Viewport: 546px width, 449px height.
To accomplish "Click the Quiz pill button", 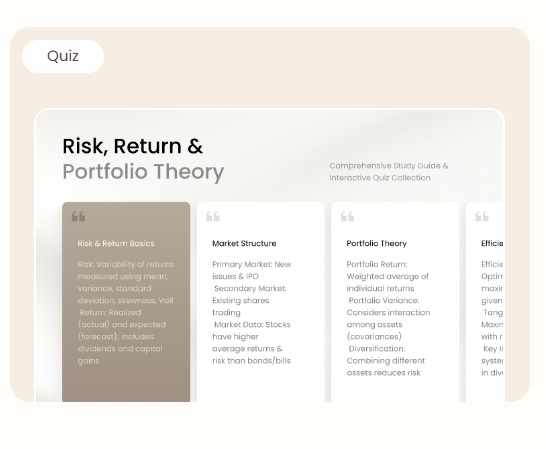I will click(63, 56).
